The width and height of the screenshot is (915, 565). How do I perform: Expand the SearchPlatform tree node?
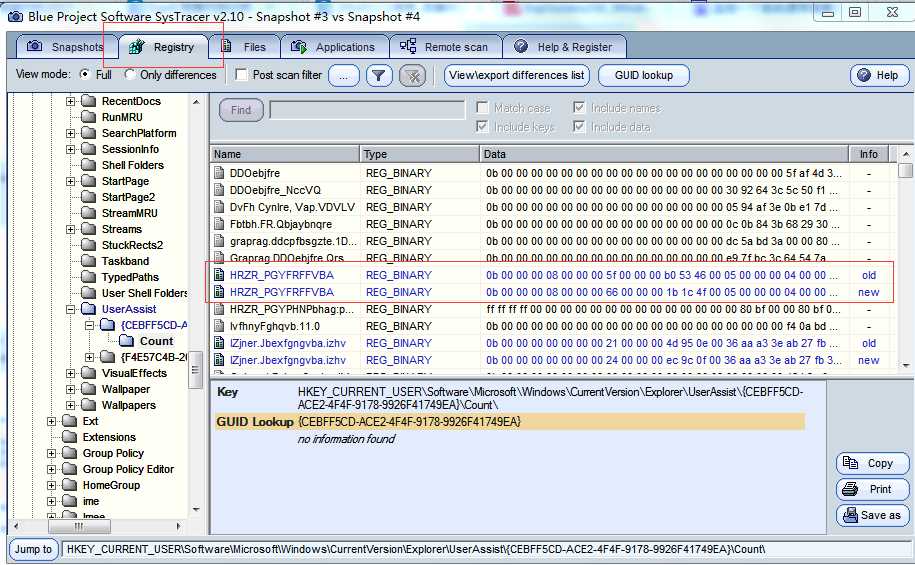tap(71, 133)
